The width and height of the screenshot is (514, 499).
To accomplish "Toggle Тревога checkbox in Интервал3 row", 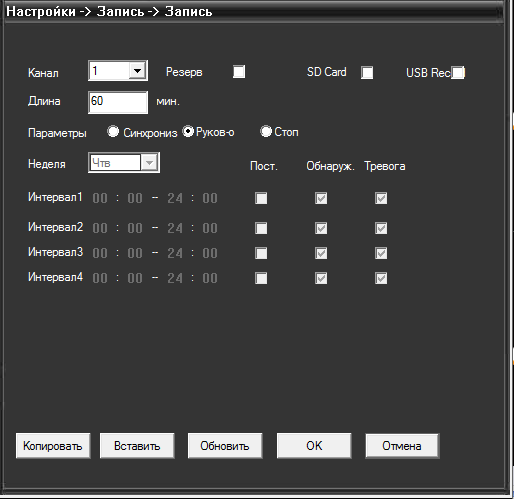I will 381,253.
